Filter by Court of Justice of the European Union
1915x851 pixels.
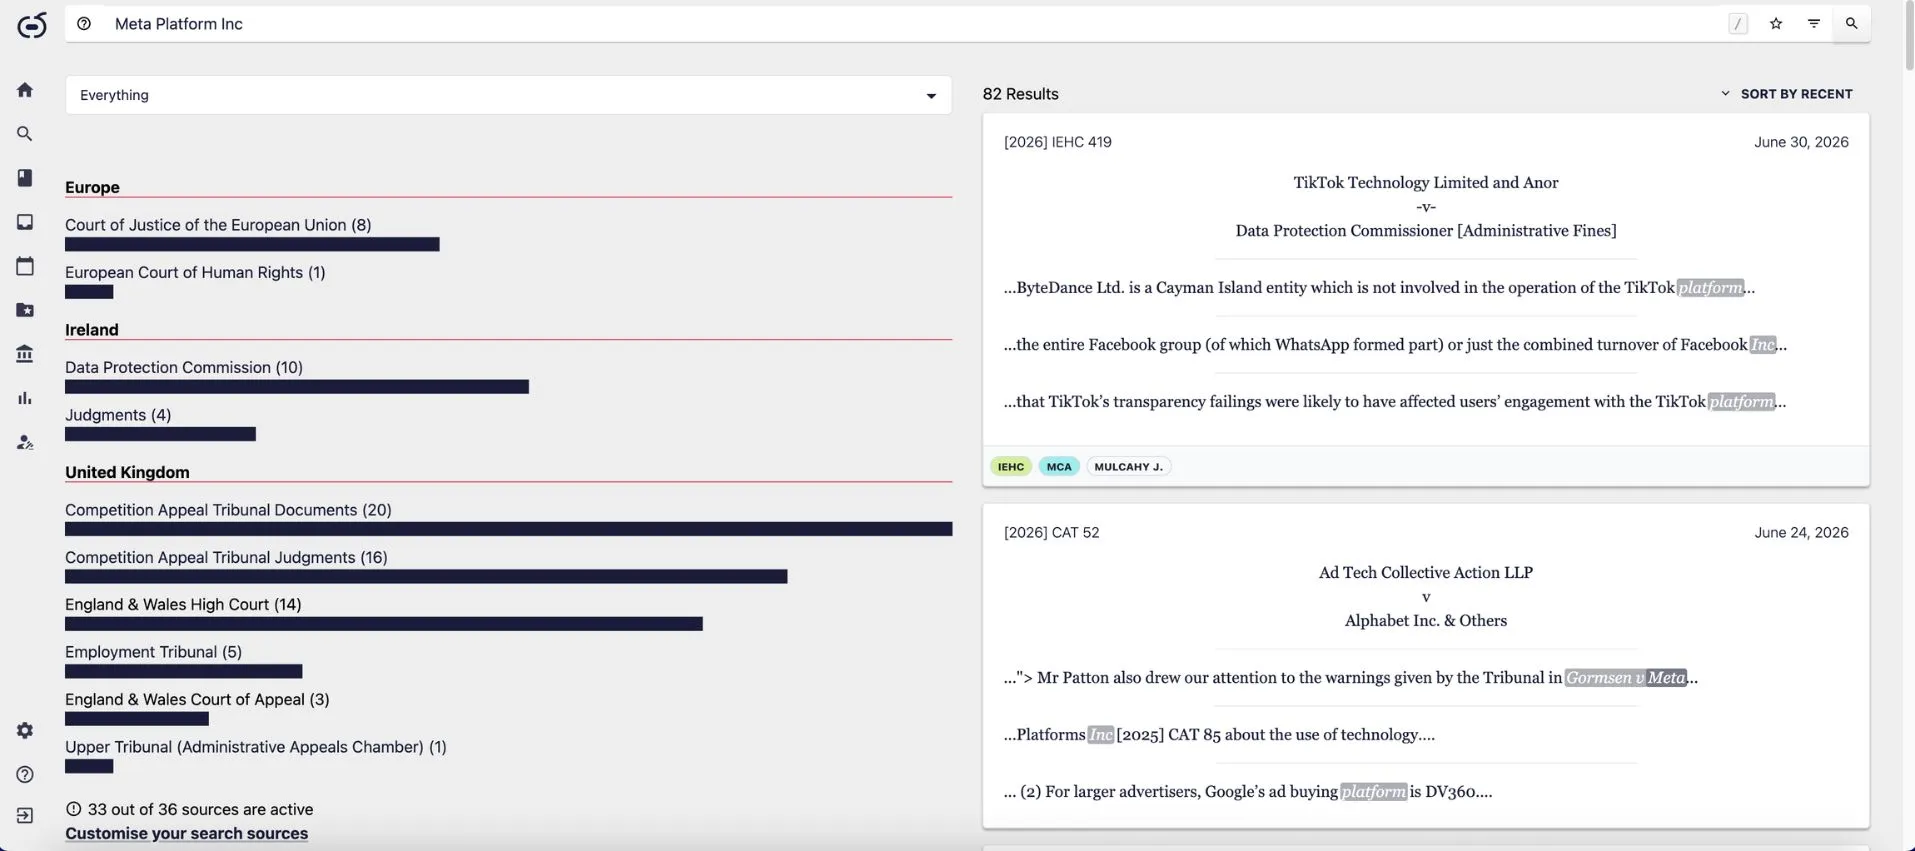coord(218,225)
